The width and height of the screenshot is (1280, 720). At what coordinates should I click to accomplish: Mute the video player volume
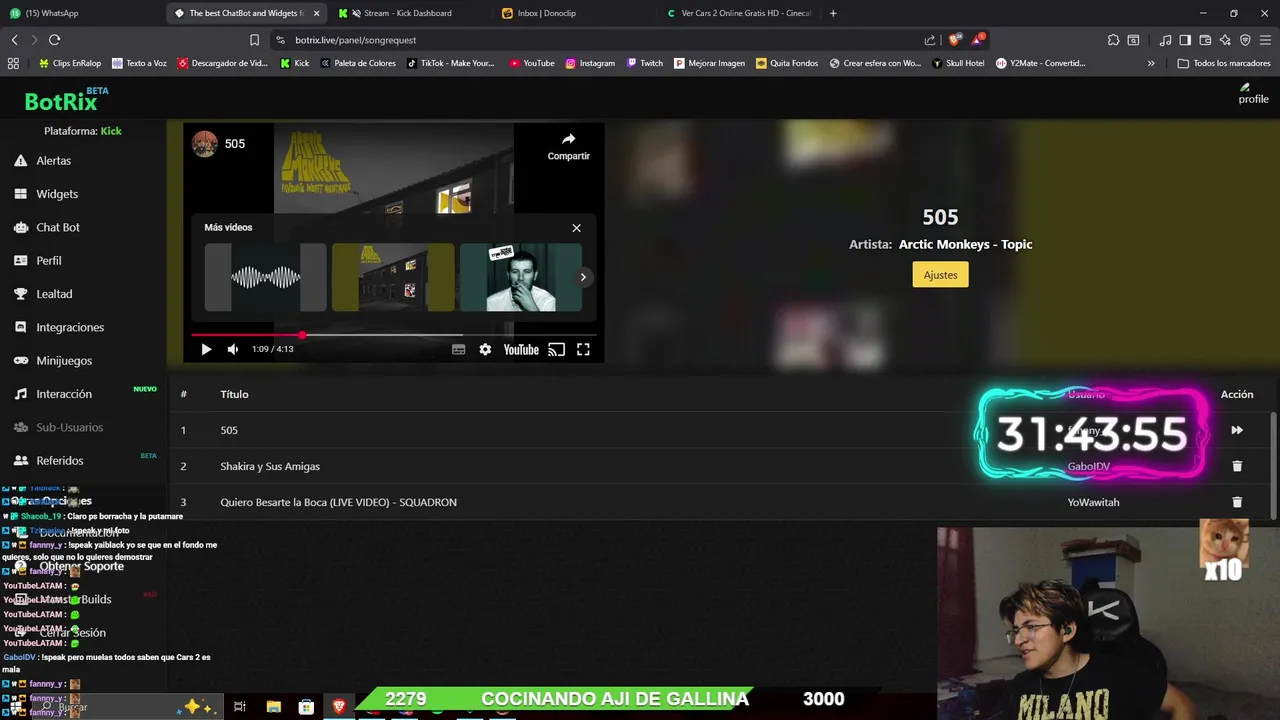[x=233, y=349]
